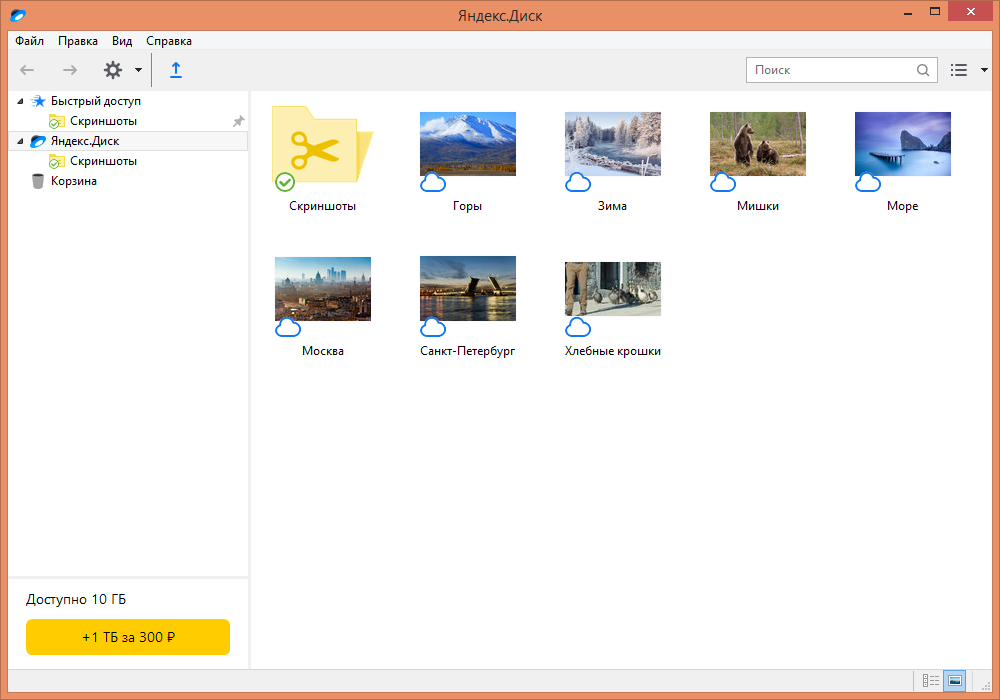
Task: Click the +1 ТБ за 300 ₽ button
Action: click(128, 637)
